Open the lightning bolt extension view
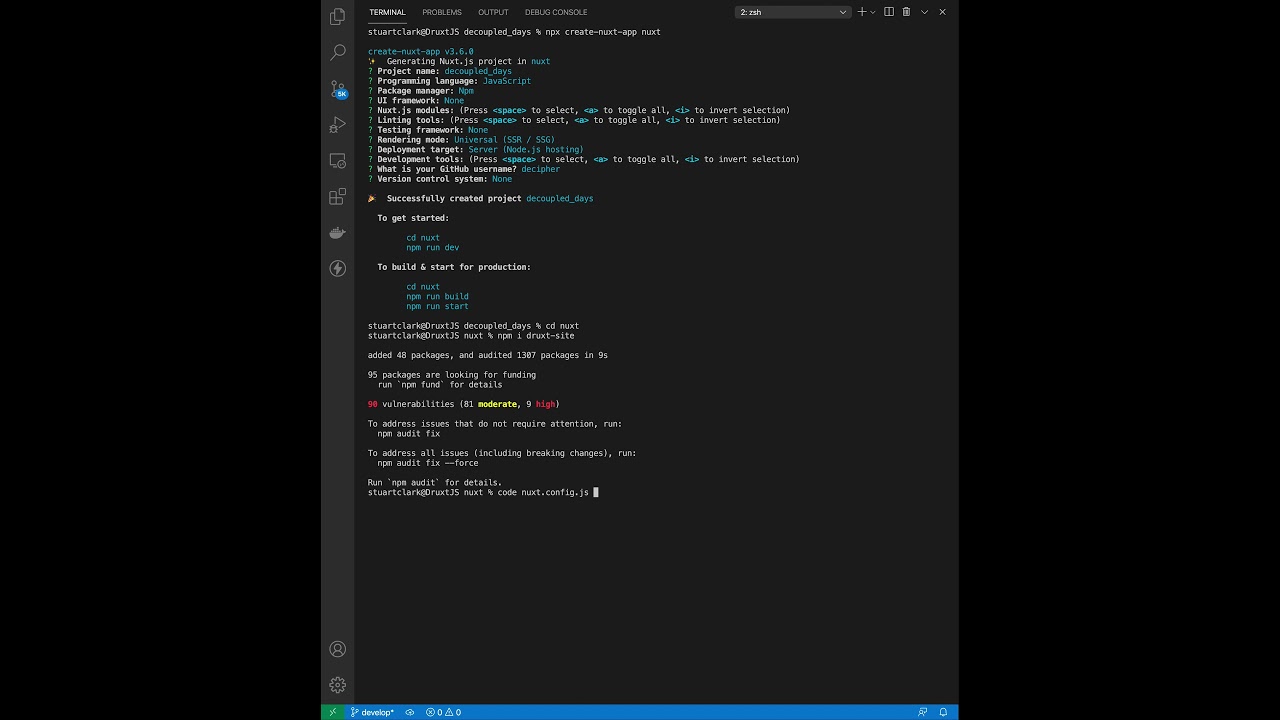 click(x=337, y=268)
